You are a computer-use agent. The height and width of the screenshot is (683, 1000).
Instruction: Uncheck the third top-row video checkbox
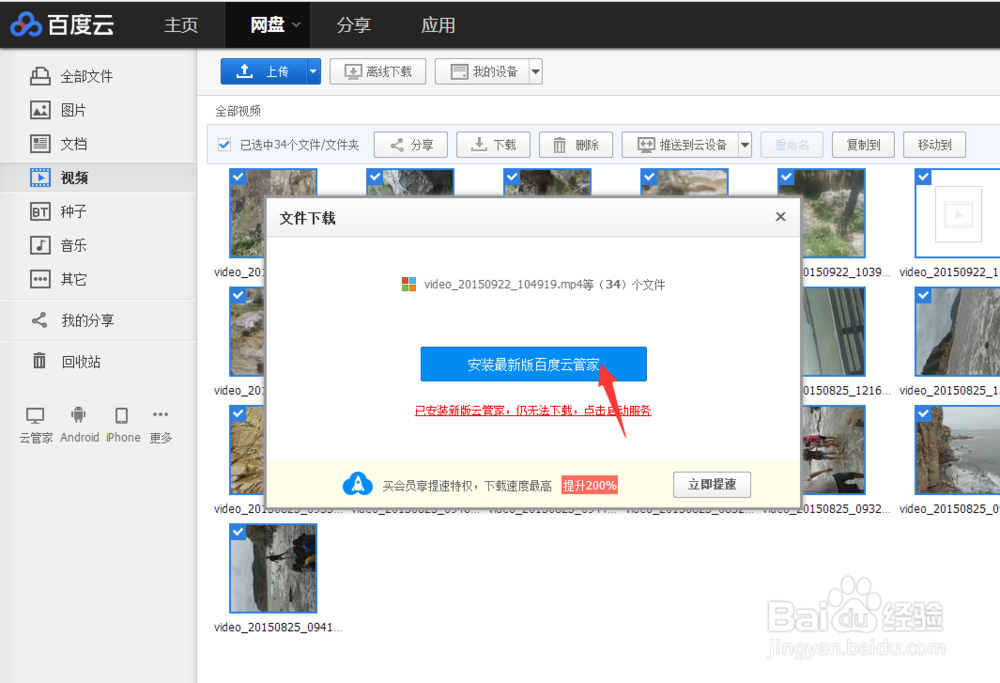512,177
